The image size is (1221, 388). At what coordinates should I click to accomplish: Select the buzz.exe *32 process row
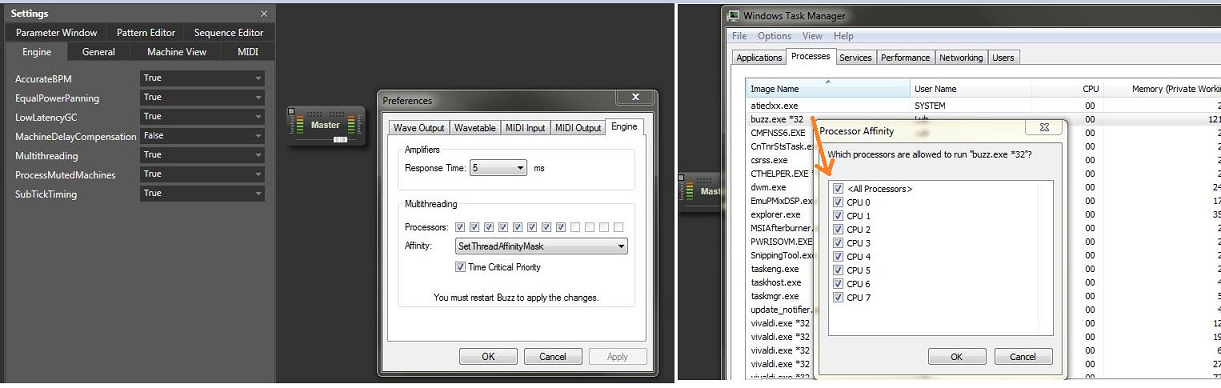coord(984,119)
